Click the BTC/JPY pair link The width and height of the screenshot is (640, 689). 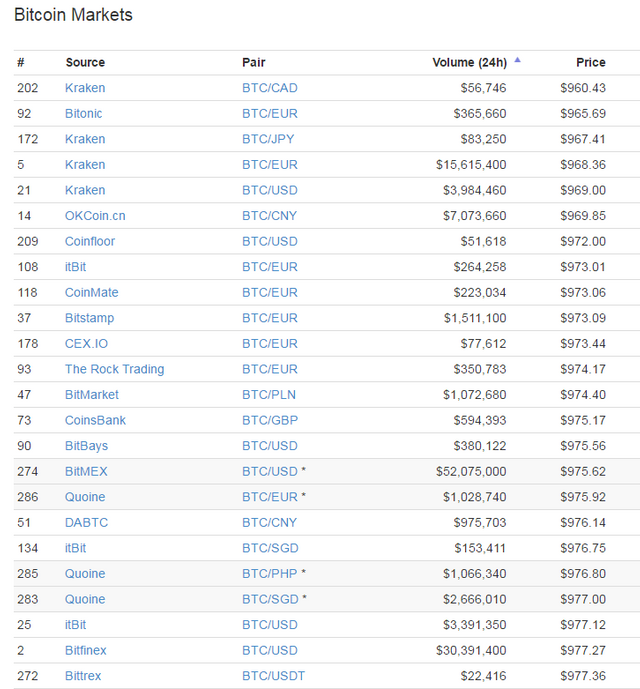click(x=268, y=139)
